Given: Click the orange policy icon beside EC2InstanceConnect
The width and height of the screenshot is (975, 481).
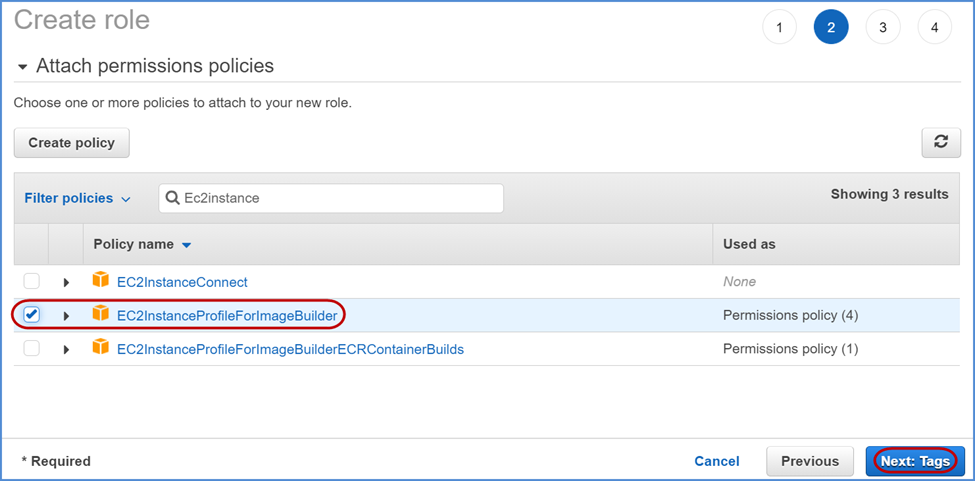Looking at the screenshot, I should coord(100,281).
